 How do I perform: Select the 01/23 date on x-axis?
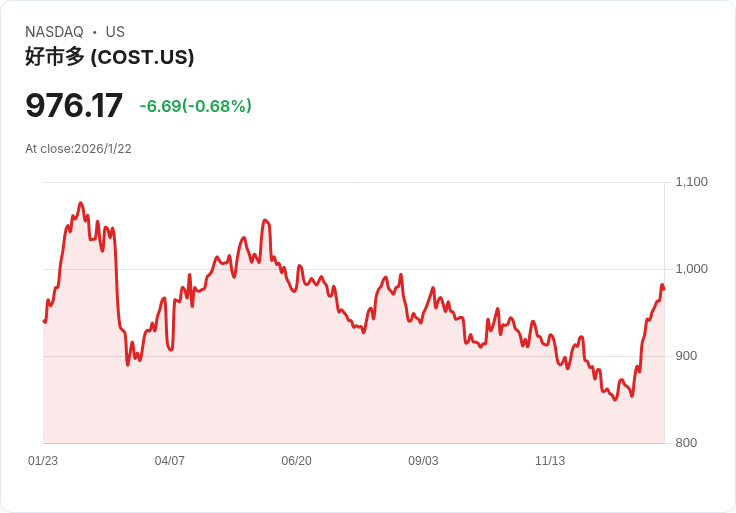coord(43,461)
